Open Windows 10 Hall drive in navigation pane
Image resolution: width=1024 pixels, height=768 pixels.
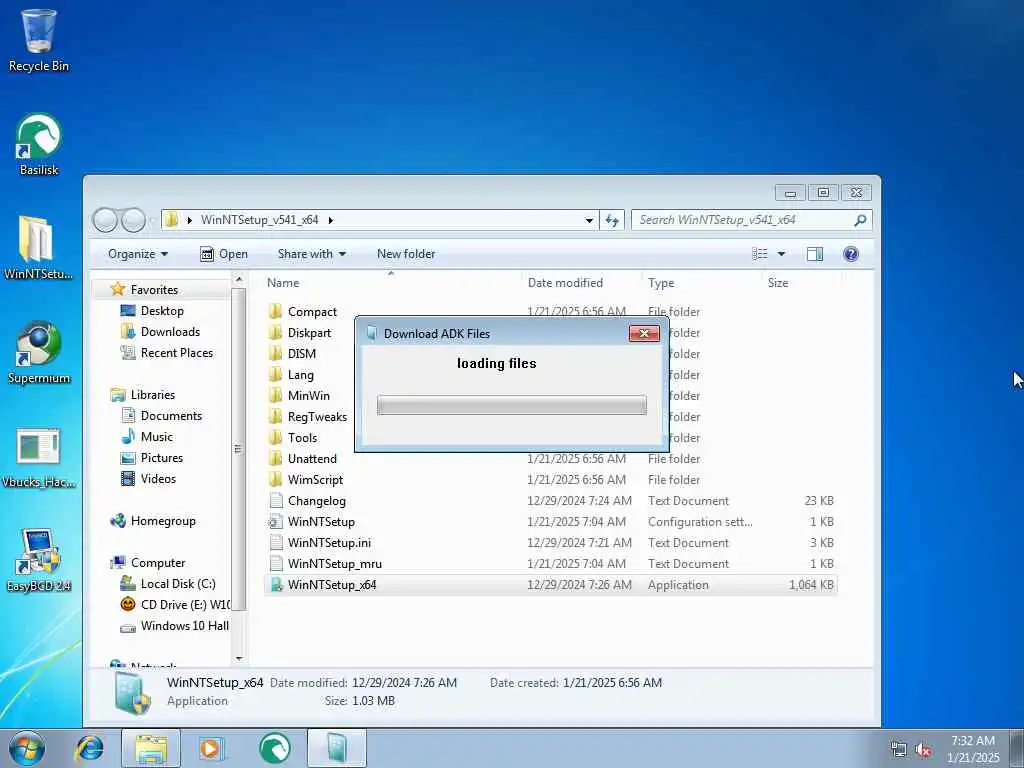pos(184,626)
